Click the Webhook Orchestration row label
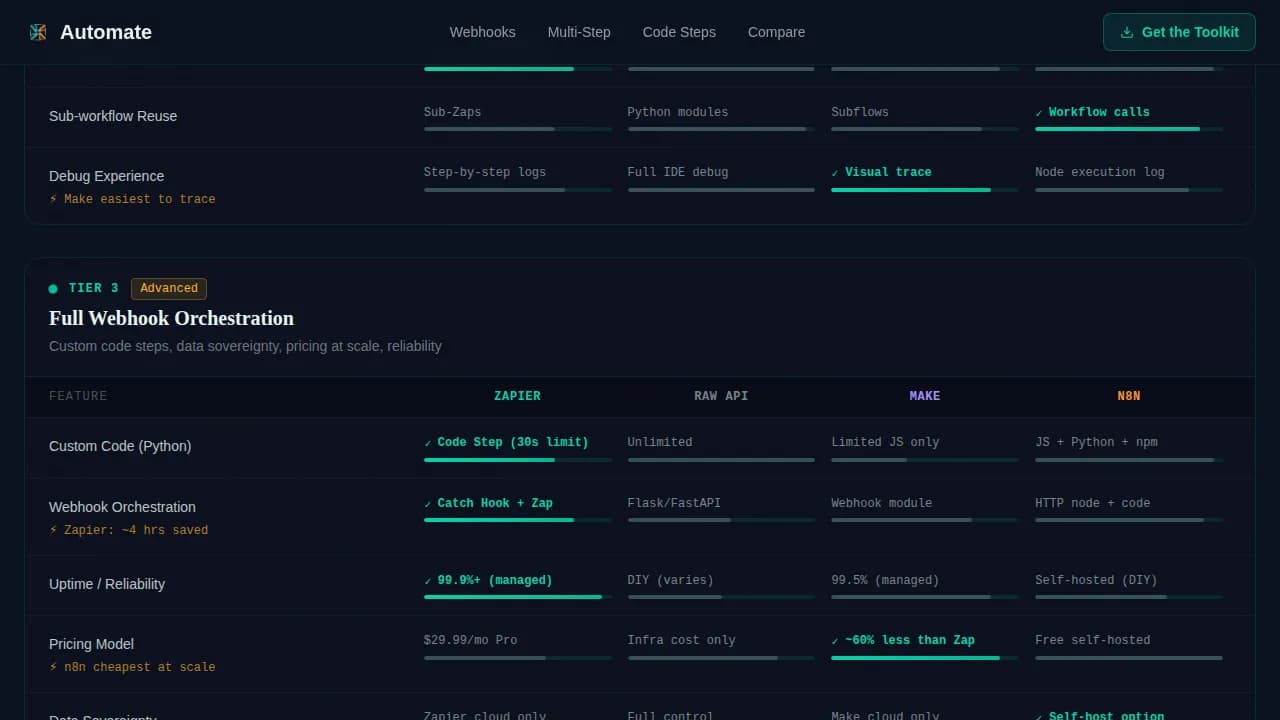The width and height of the screenshot is (1280, 720). (x=122, y=507)
